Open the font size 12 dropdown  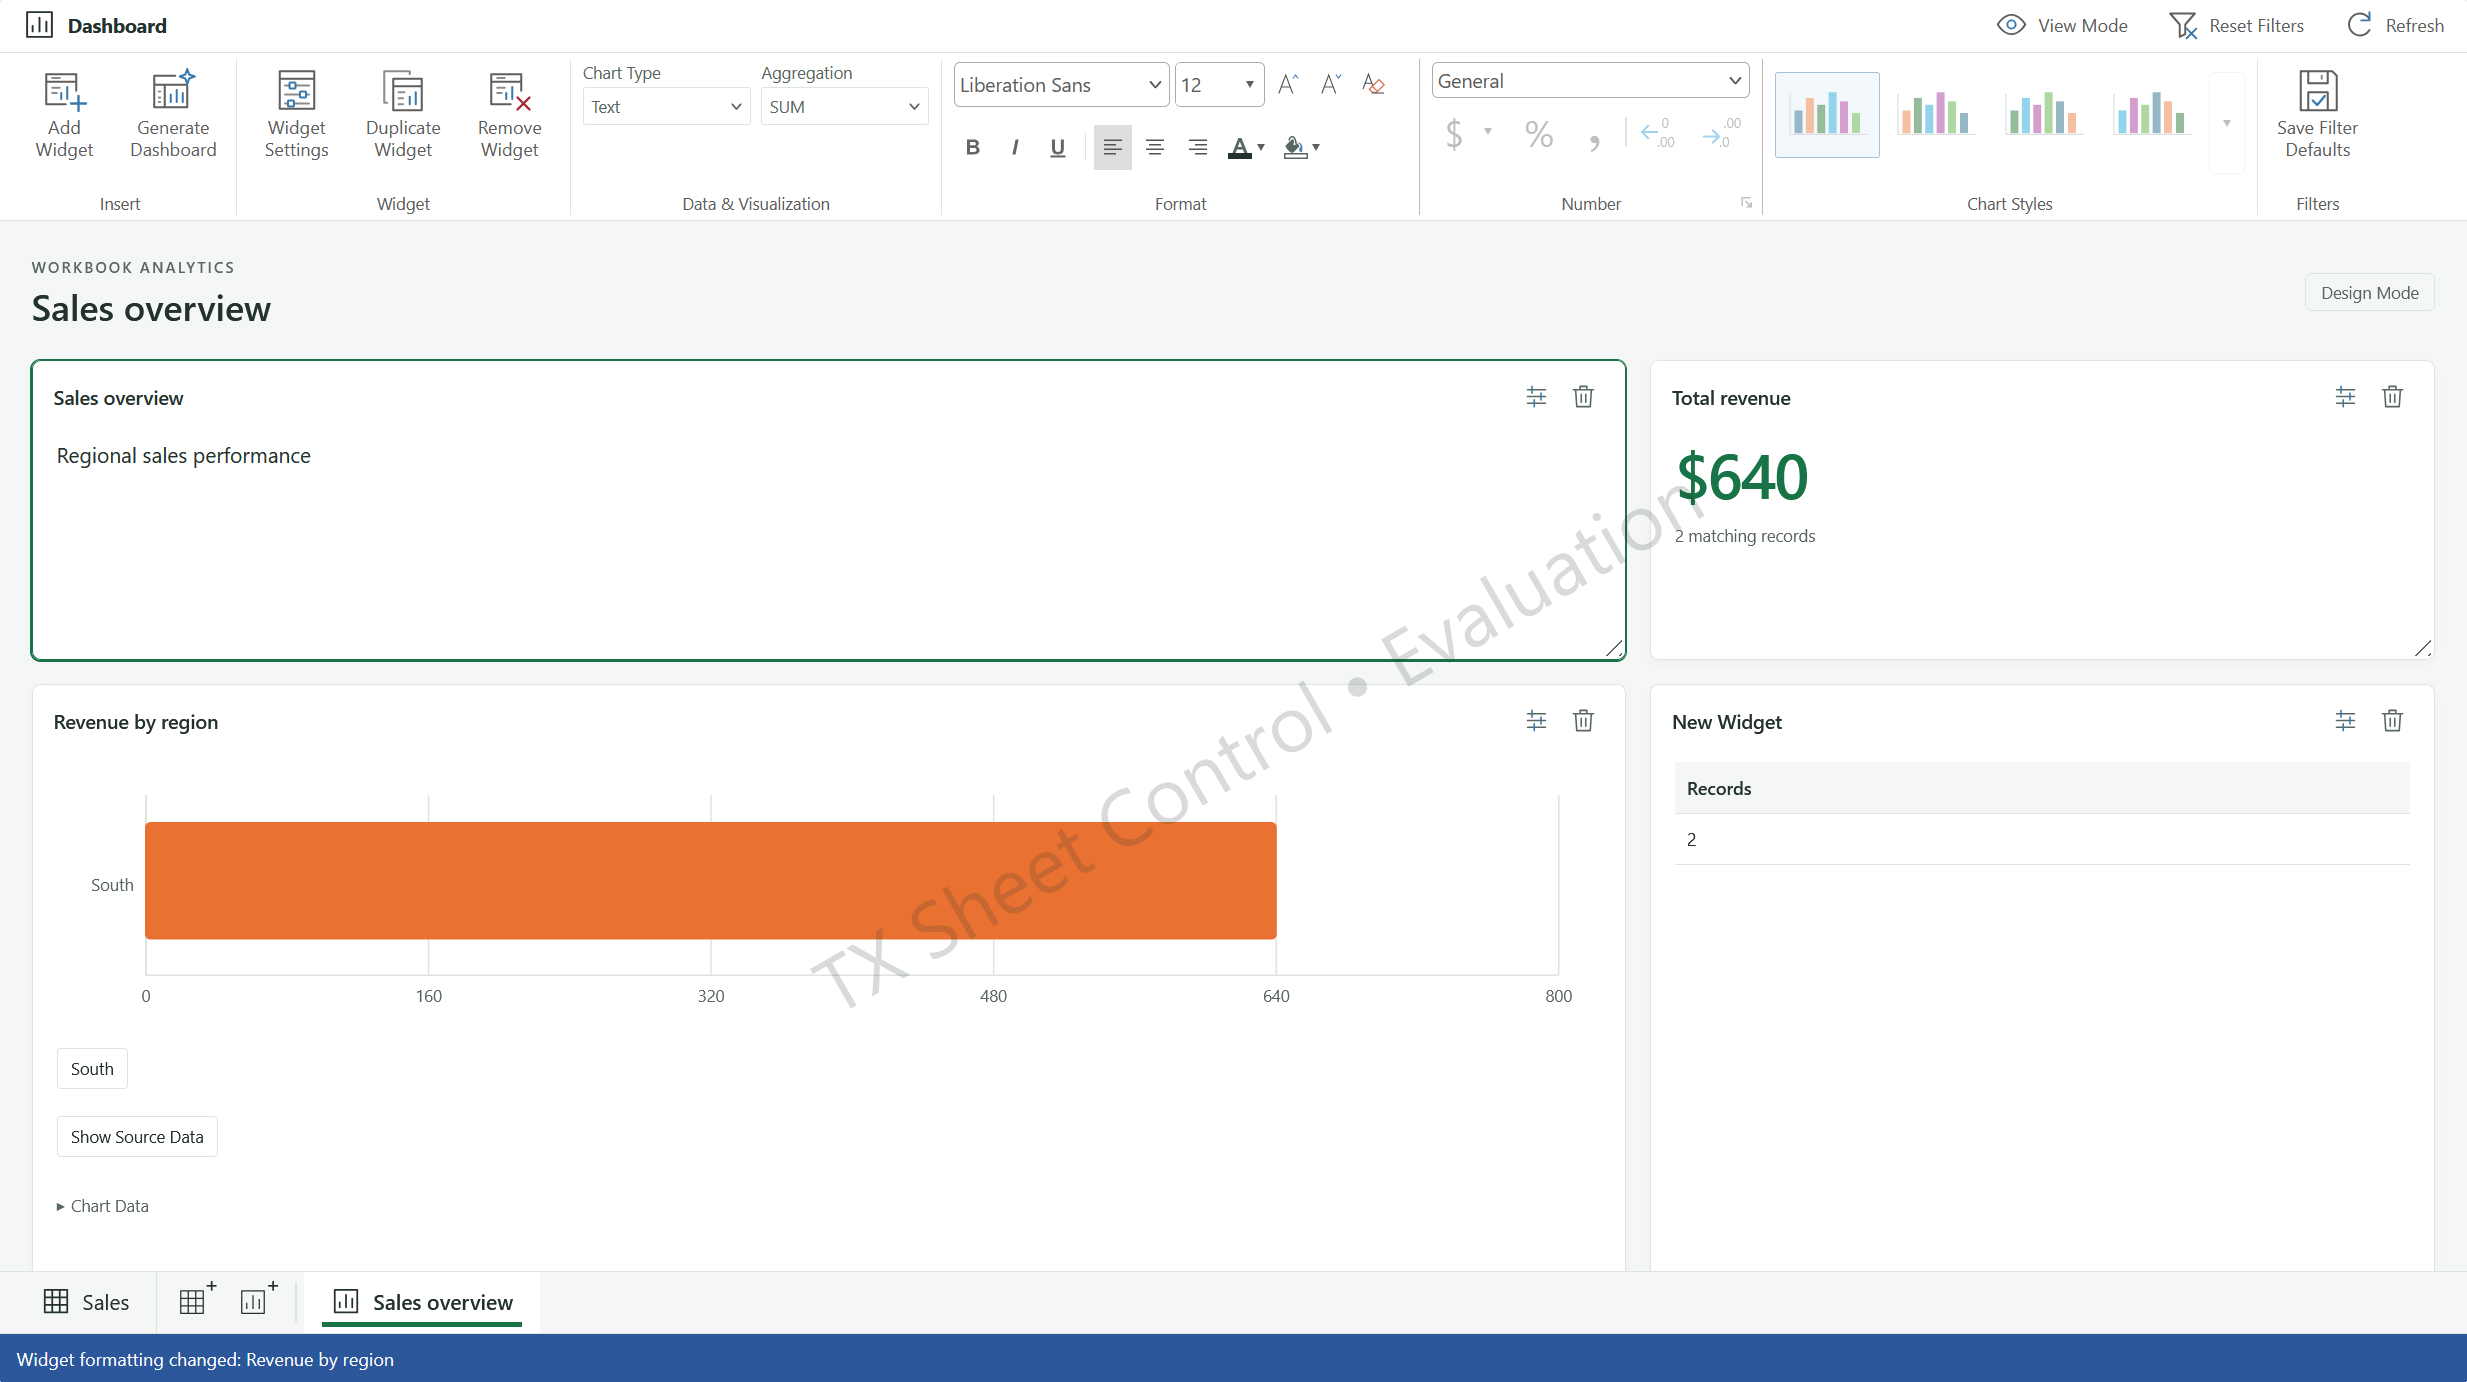pos(1219,85)
